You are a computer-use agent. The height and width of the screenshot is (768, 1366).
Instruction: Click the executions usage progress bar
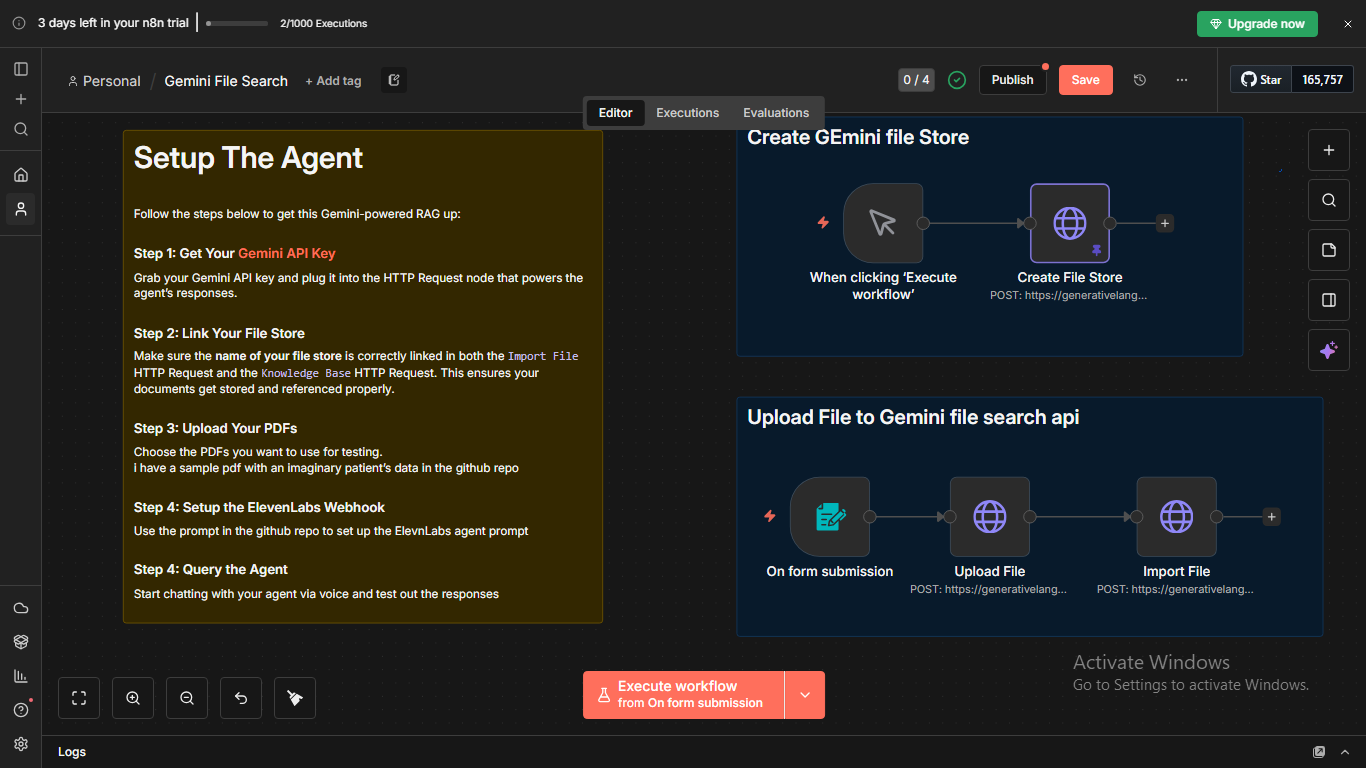[237, 23]
